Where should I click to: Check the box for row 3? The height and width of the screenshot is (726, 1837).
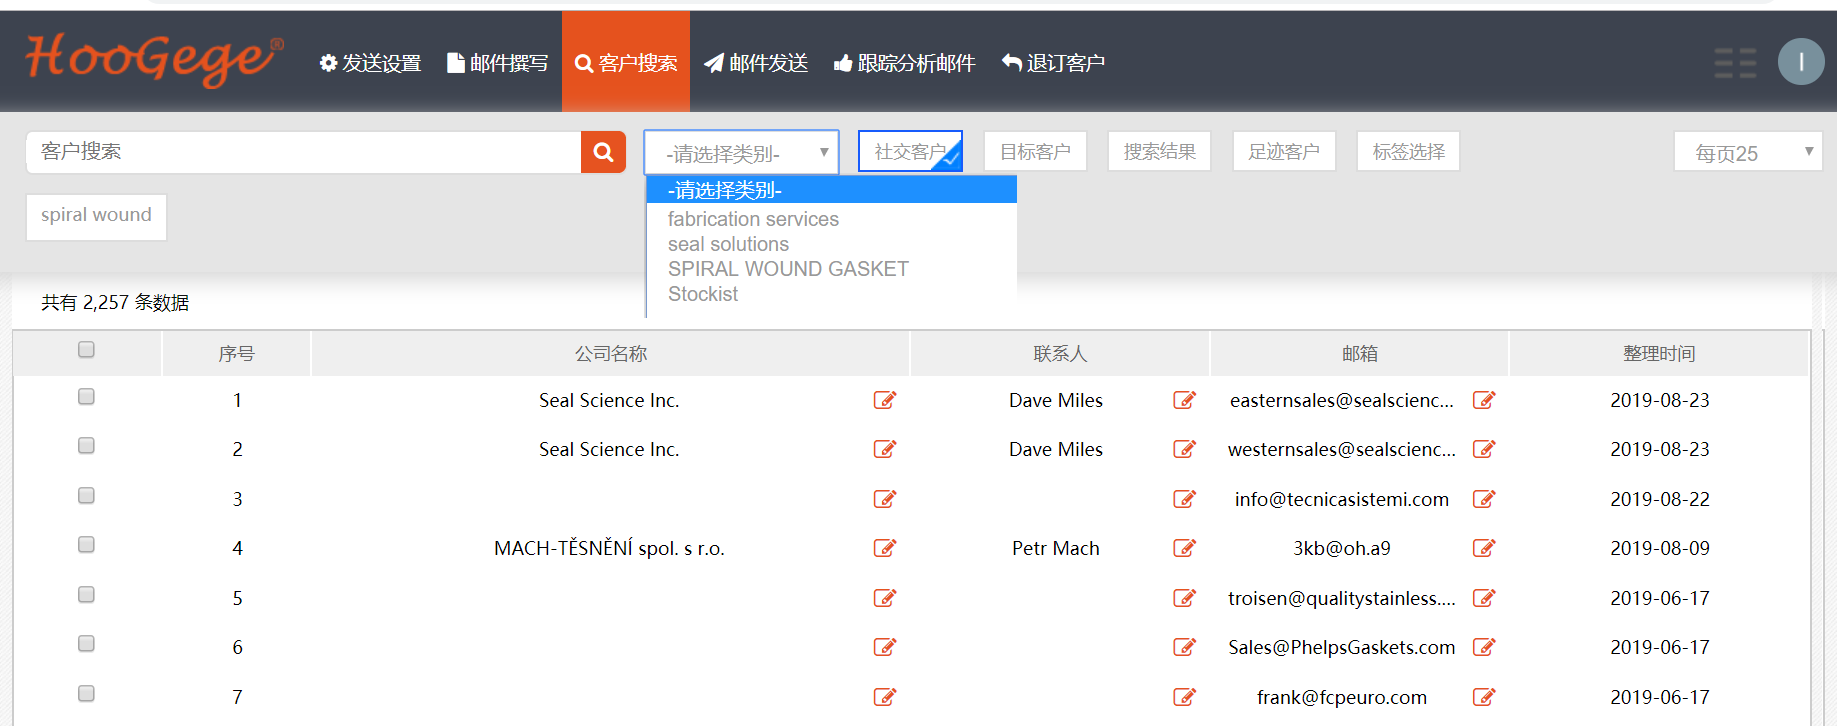[86, 496]
